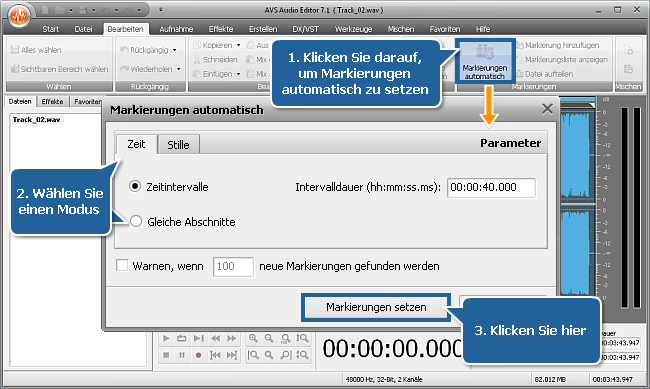Click the upper icon in the Mischen ribbon group
The image size is (650, 389).
(628, 50)
